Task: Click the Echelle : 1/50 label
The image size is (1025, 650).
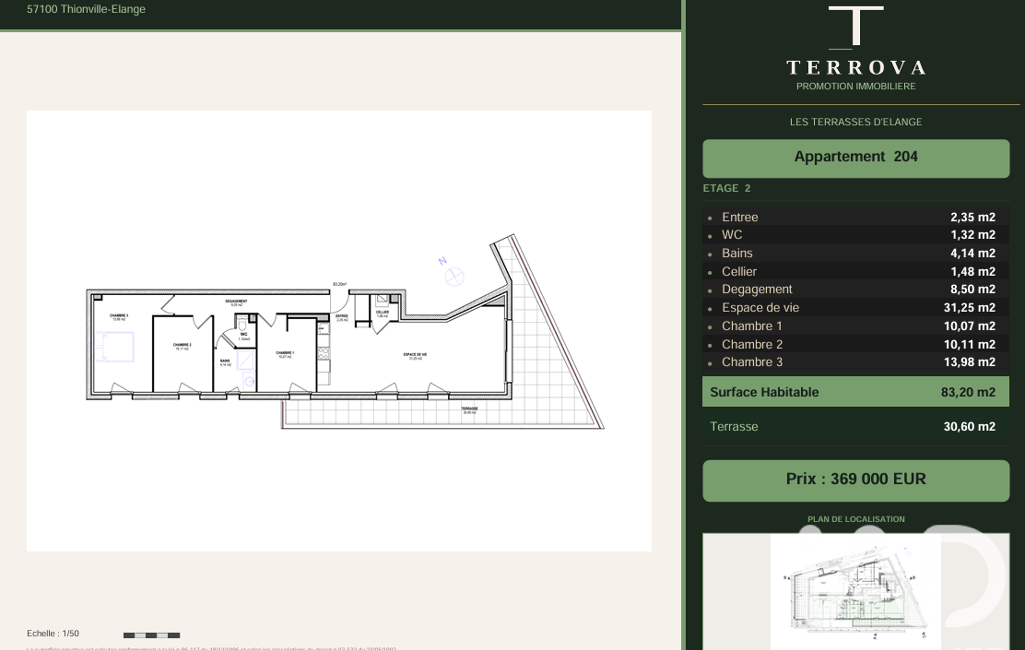Action: tap(53, 634)
